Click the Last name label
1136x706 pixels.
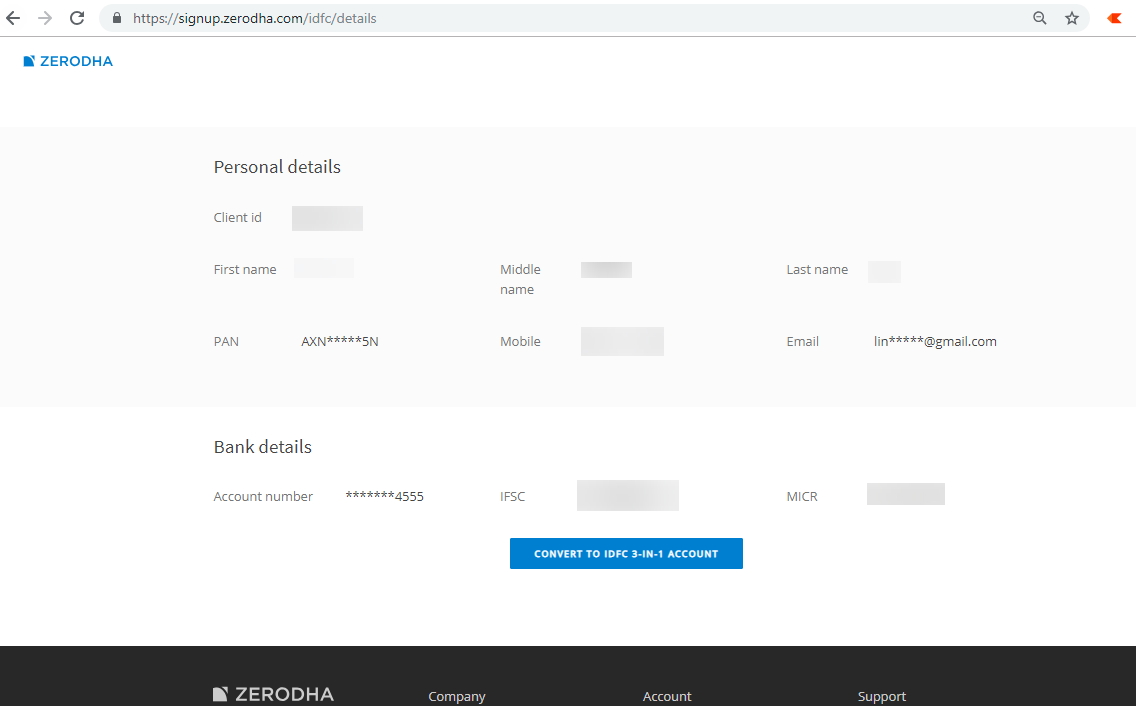click(817, 269)
